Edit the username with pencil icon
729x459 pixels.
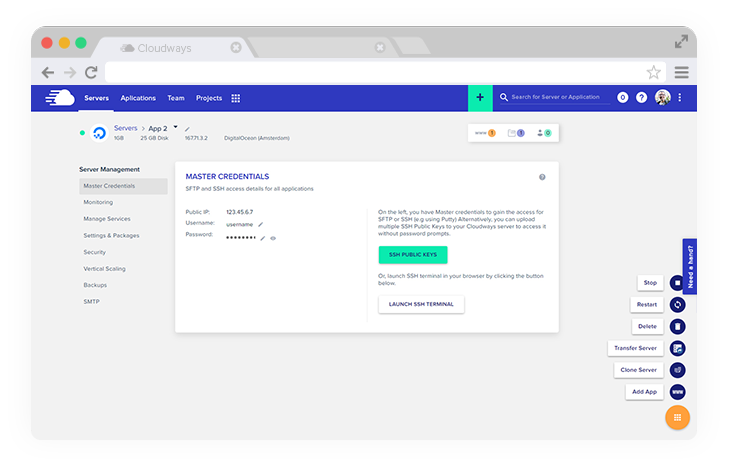[261, 225]
